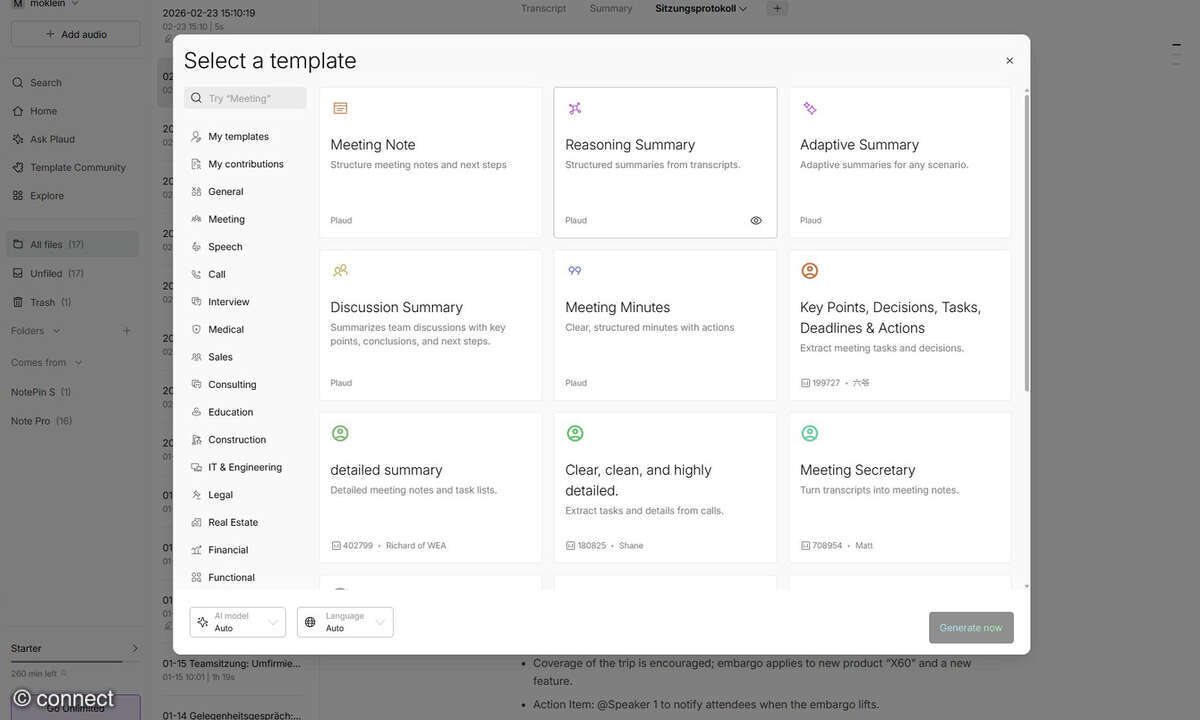Click the Explore icon in the sidebar
Image resolution: width=1200 pixels, height=720 pixels.
16,195
